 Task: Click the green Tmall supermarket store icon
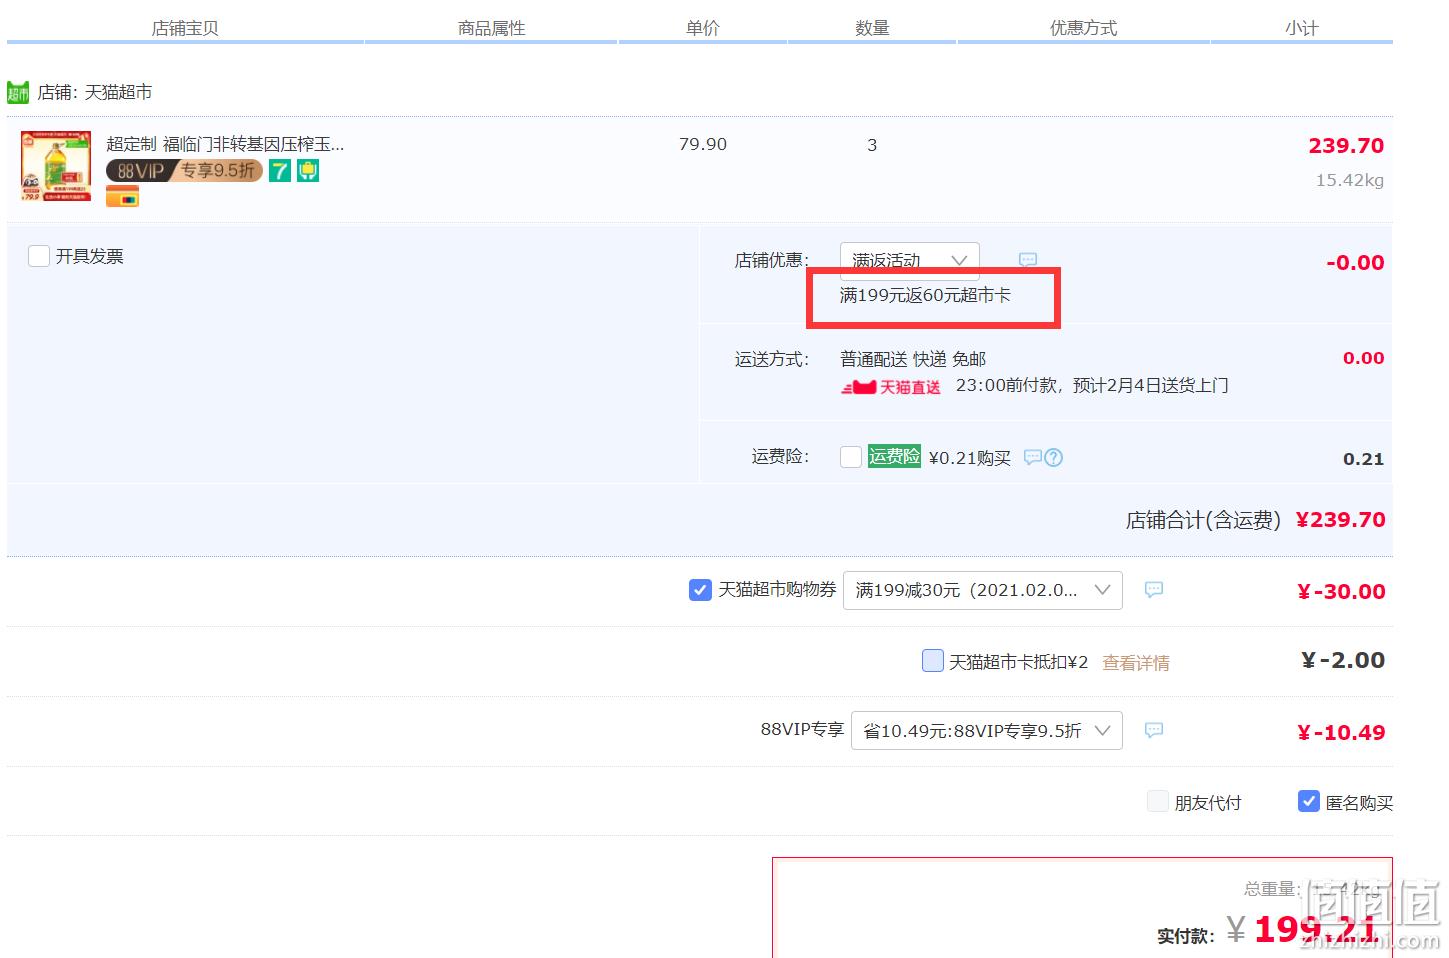point(18,93)
